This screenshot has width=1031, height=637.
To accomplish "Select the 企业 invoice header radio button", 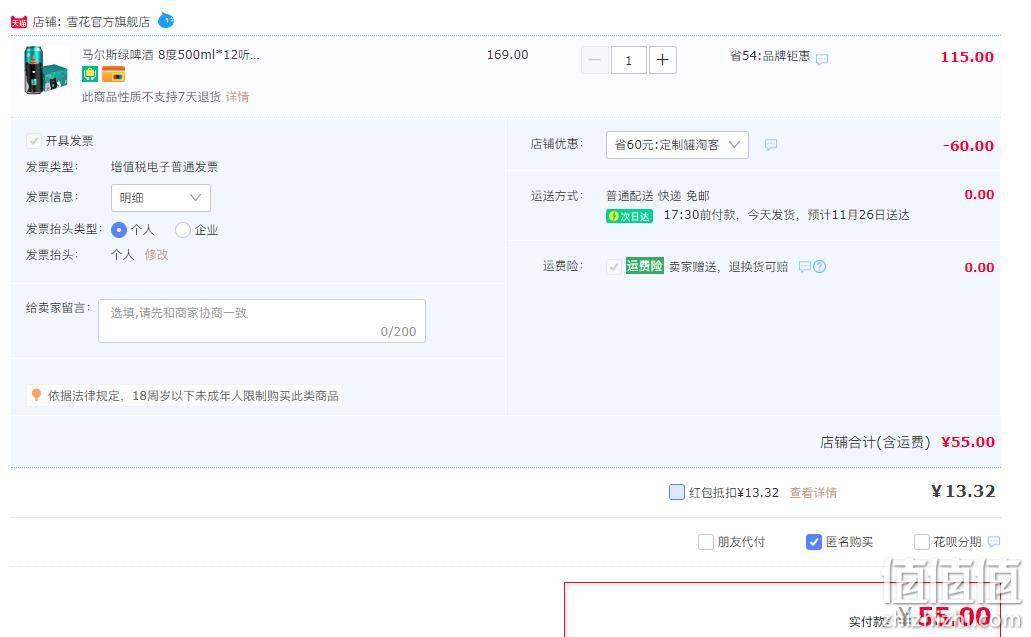I will point(183,229).
